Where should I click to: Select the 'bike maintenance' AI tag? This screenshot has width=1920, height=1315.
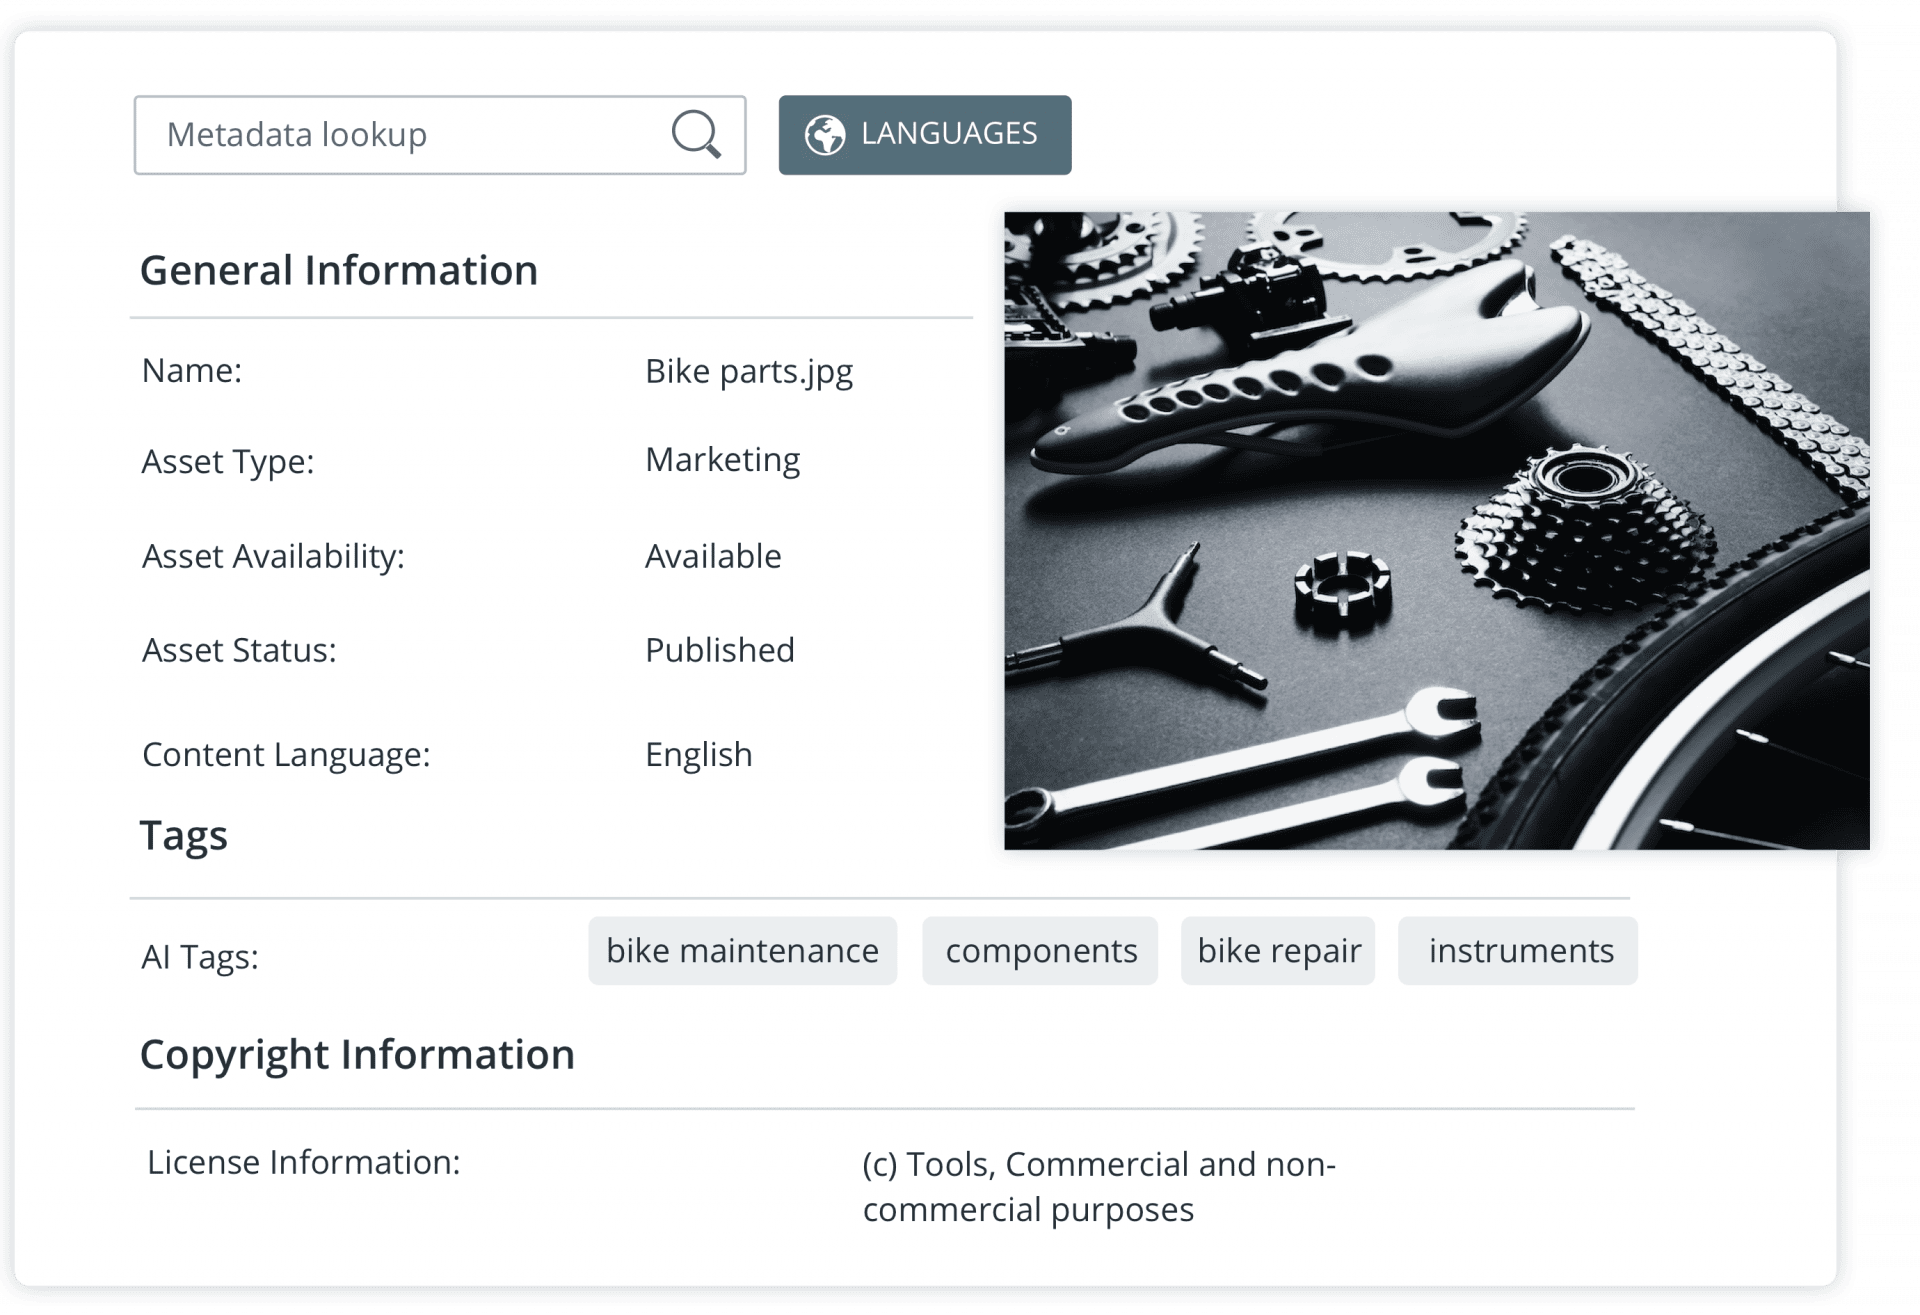742,951
